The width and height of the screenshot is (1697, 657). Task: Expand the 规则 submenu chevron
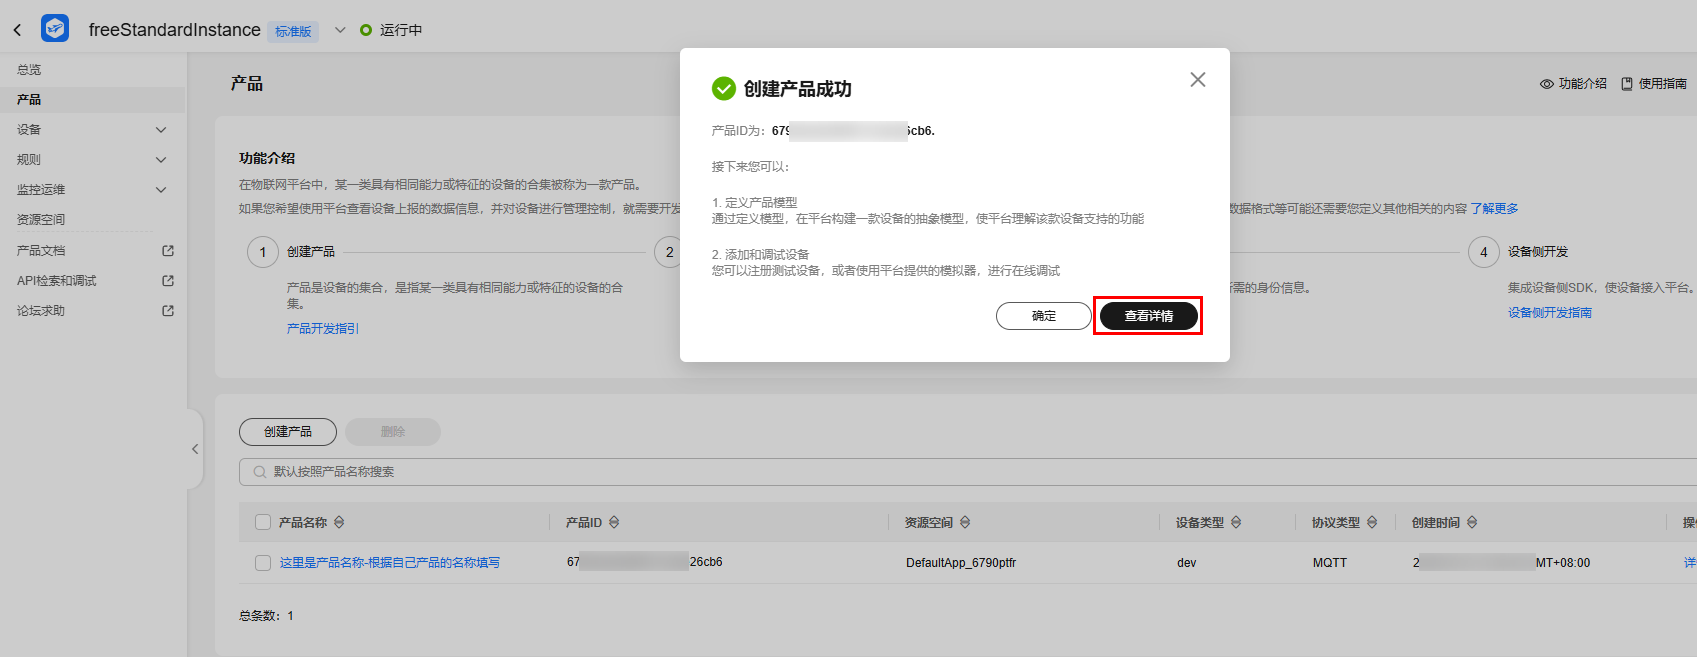(x=161, y=160)
